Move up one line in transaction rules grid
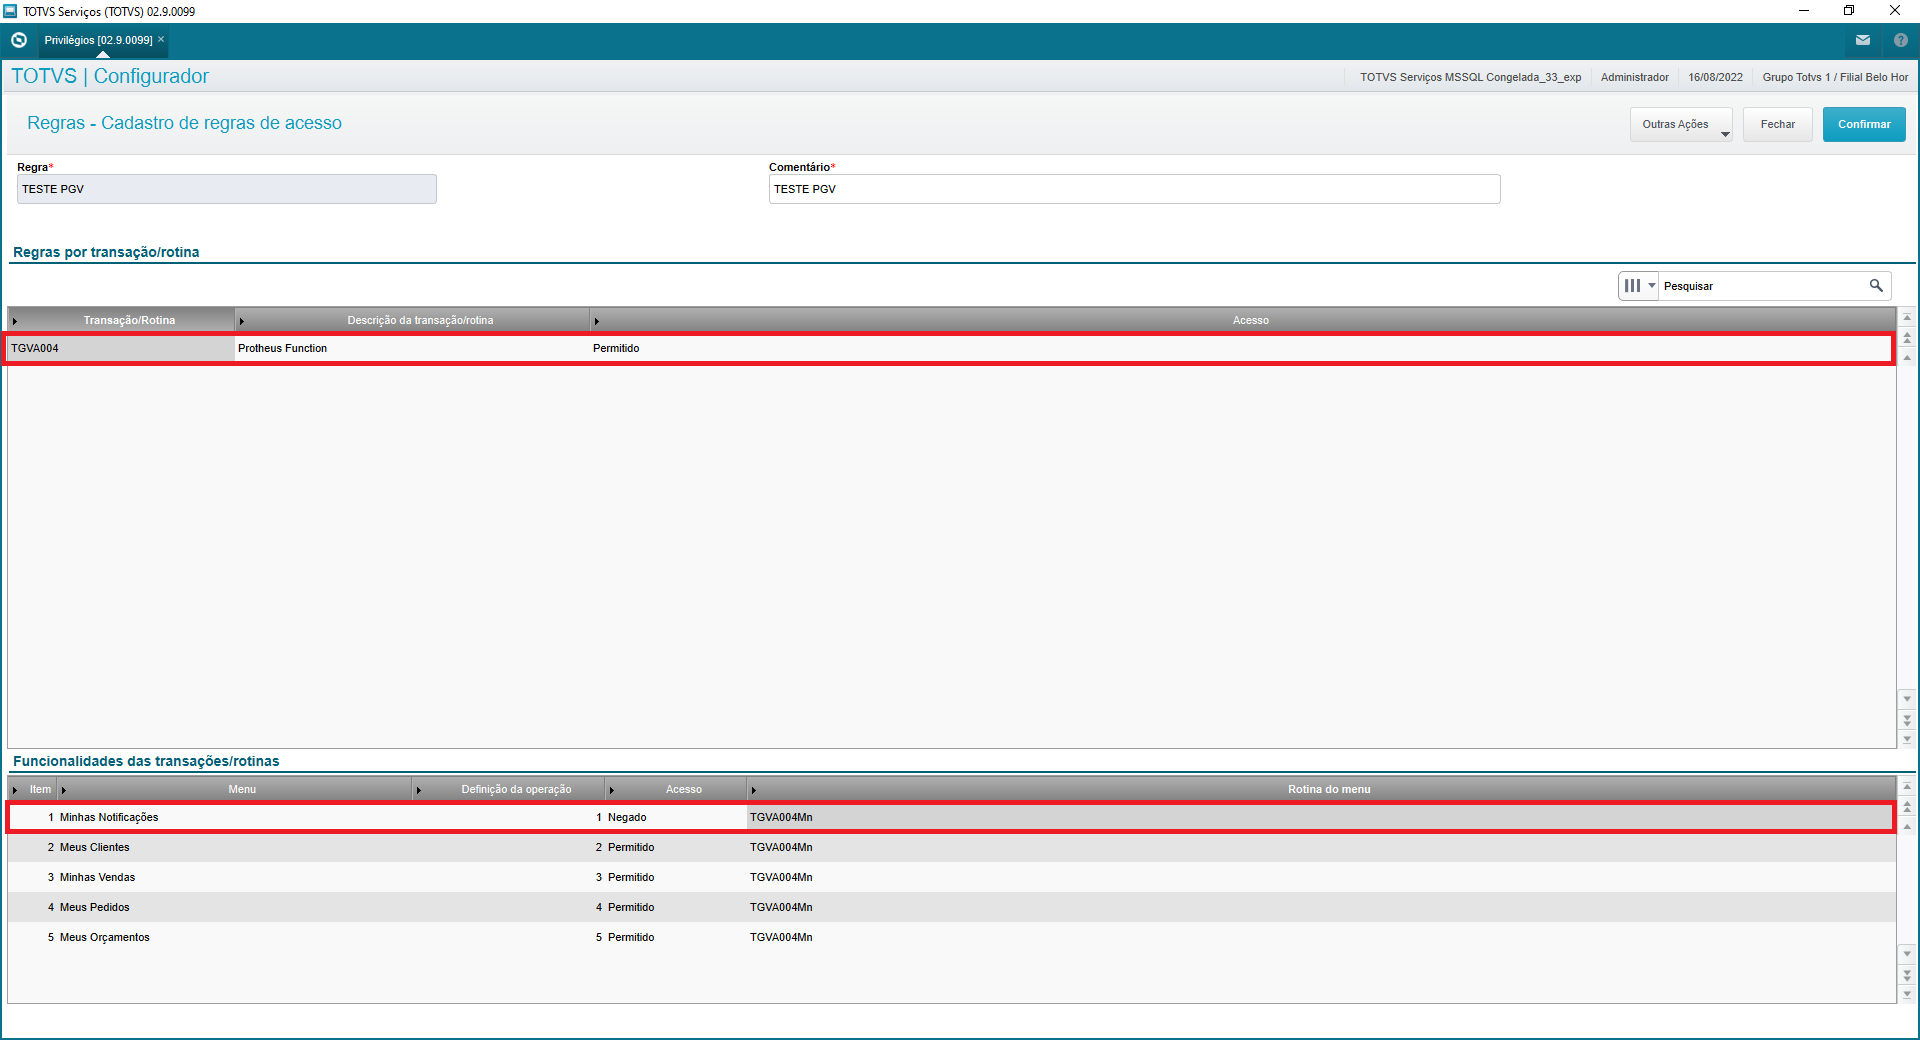1920x1040 pixels. [1907, 357]
